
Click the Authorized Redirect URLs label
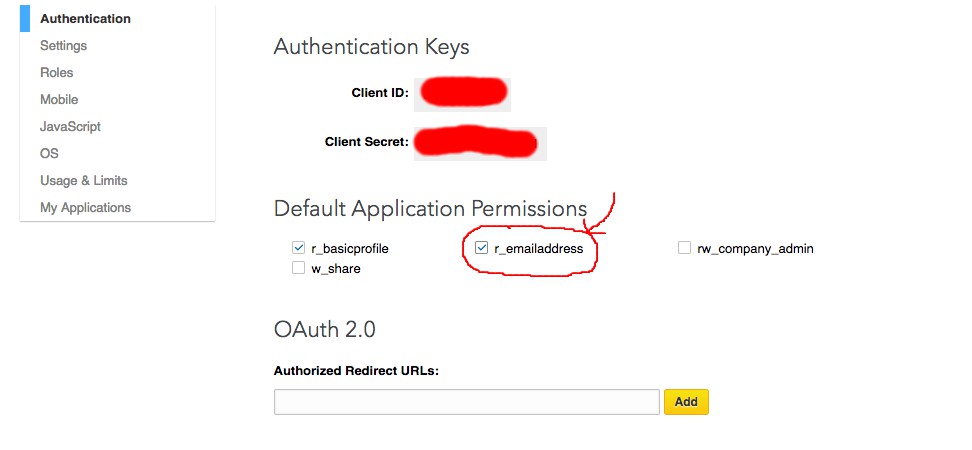356,371
